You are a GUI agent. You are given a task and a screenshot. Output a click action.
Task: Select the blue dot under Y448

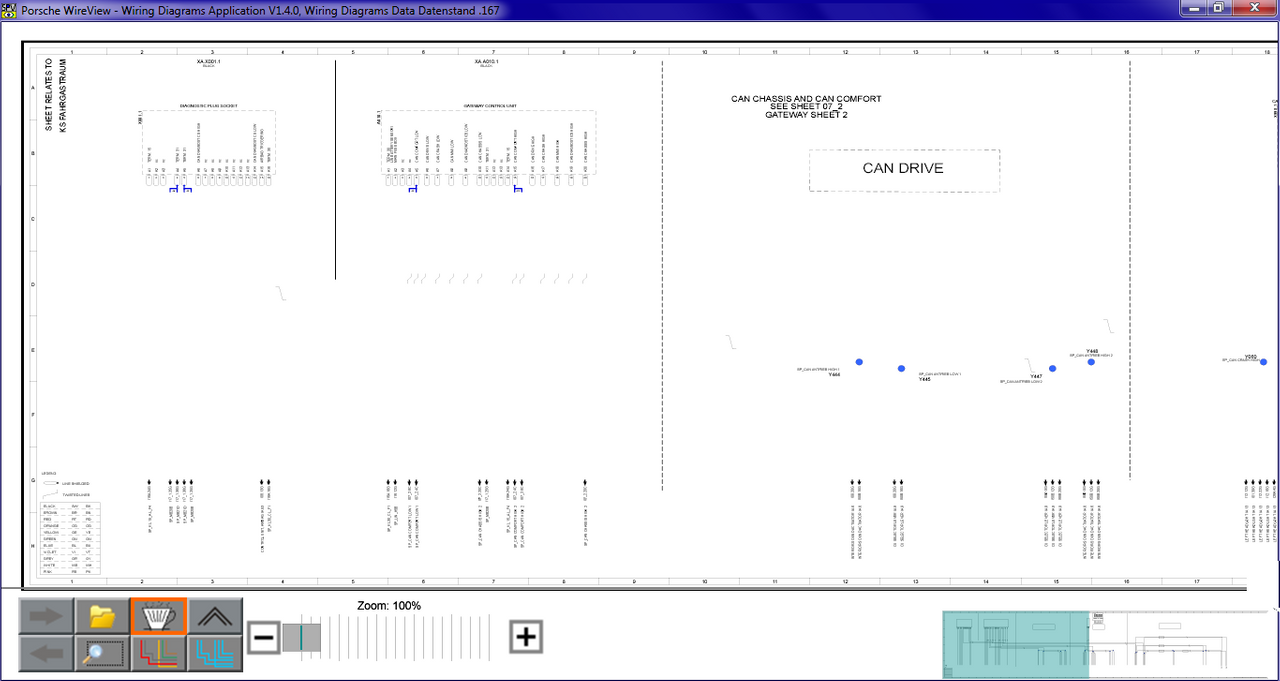pos(1091,362)
